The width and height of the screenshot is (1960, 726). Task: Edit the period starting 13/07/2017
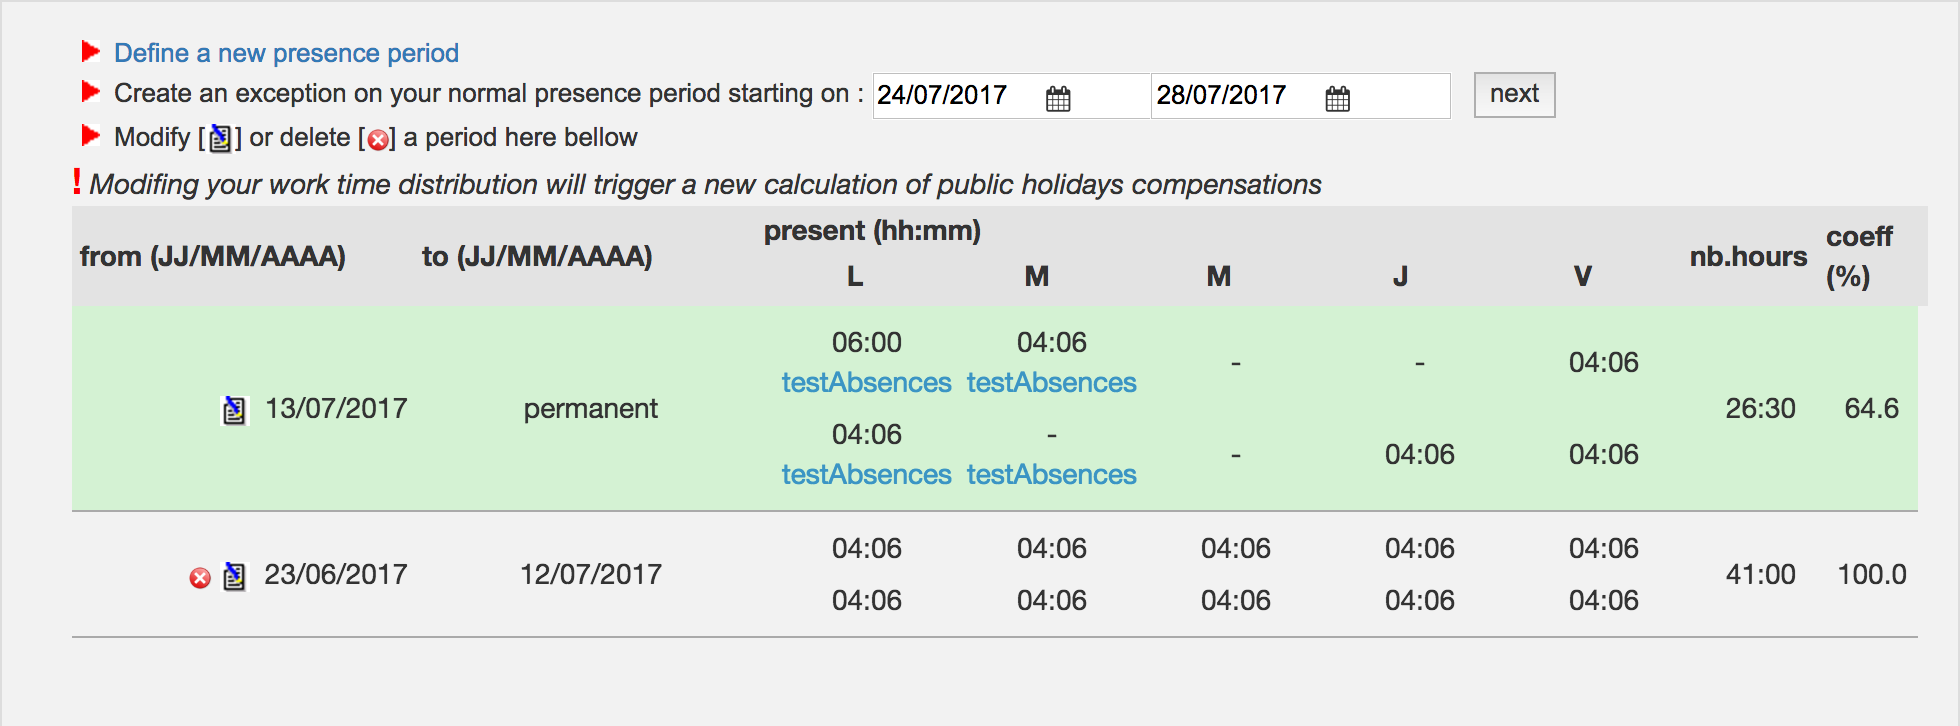coord(234,410)
